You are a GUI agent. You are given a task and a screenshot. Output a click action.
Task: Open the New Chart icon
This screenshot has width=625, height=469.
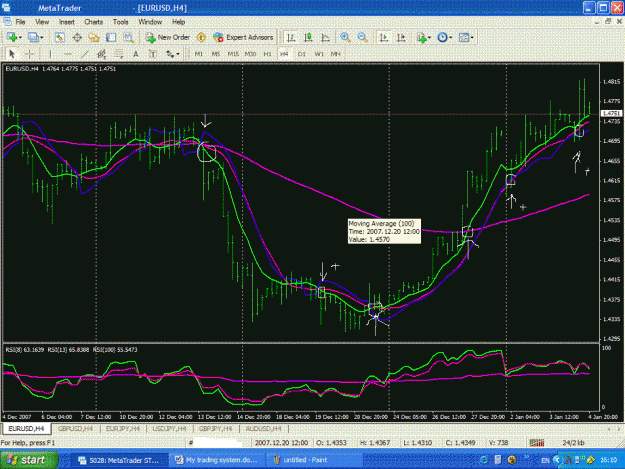[x=12, y=37]
